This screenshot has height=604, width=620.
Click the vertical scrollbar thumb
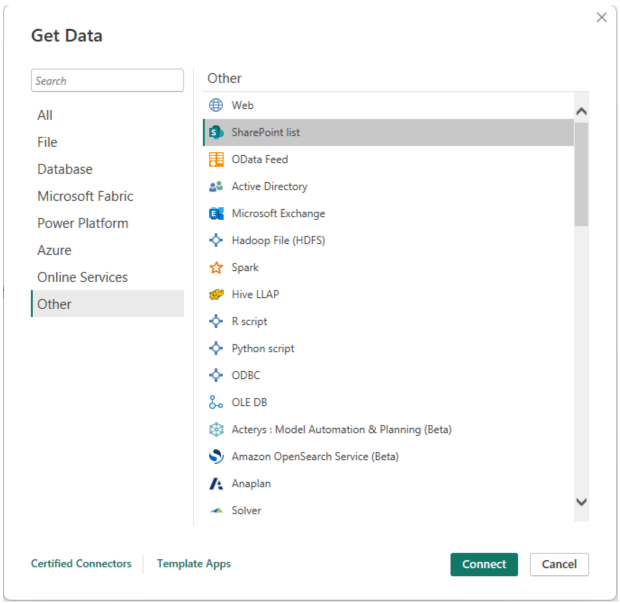click(581, 175)
